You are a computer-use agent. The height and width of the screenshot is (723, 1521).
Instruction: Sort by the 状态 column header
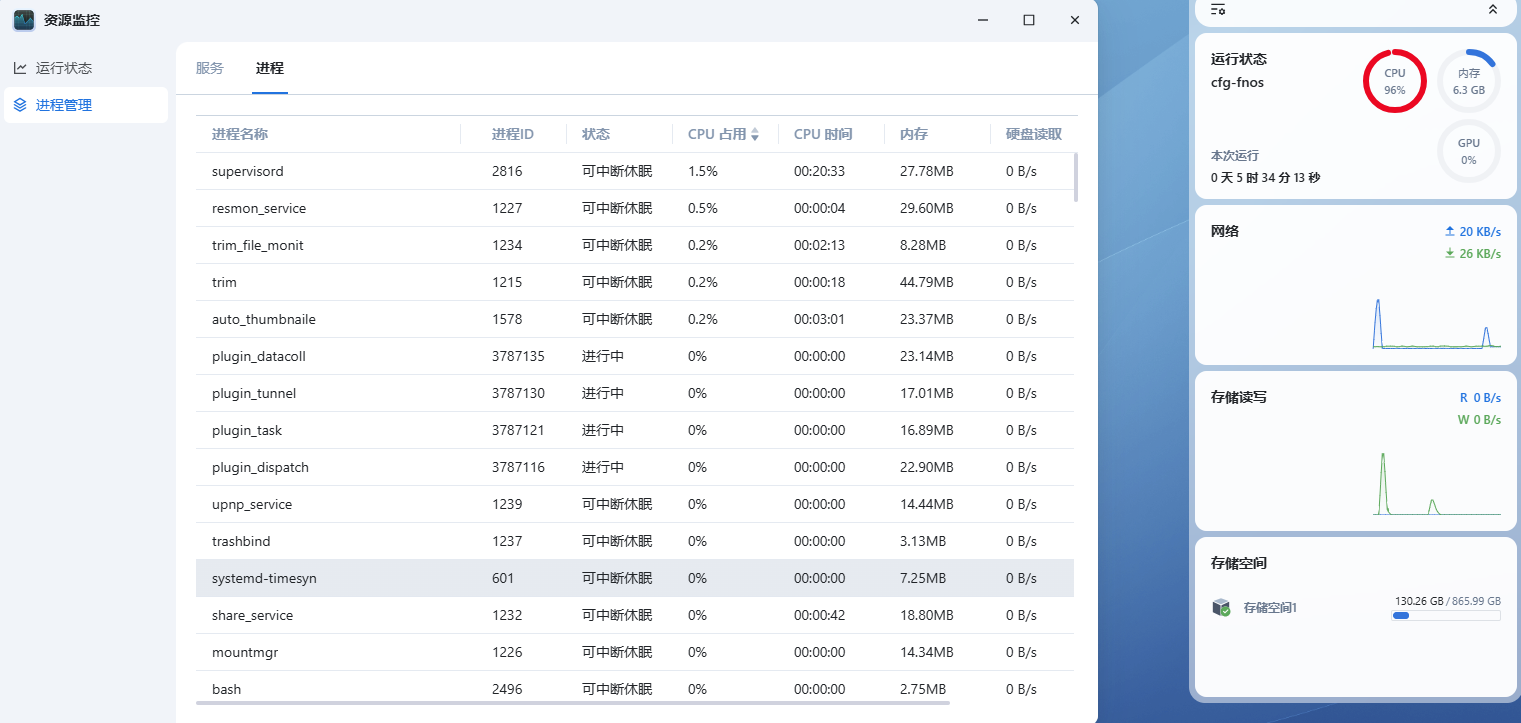(596, 134)
